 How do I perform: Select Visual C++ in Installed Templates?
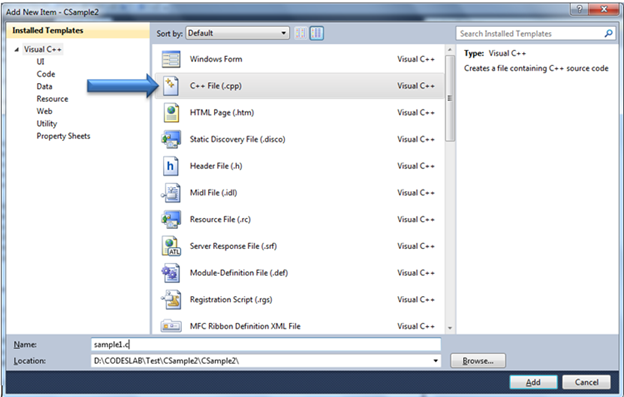coord(43,49)
